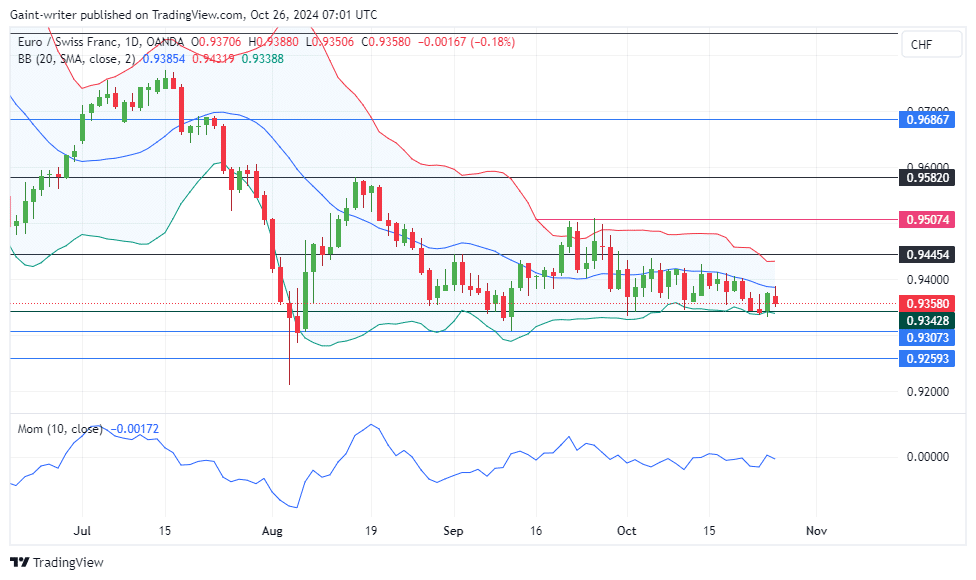Click the TradingView logo at bottom left
Viewport: 976px width, 580px height.
pos(57,563)
